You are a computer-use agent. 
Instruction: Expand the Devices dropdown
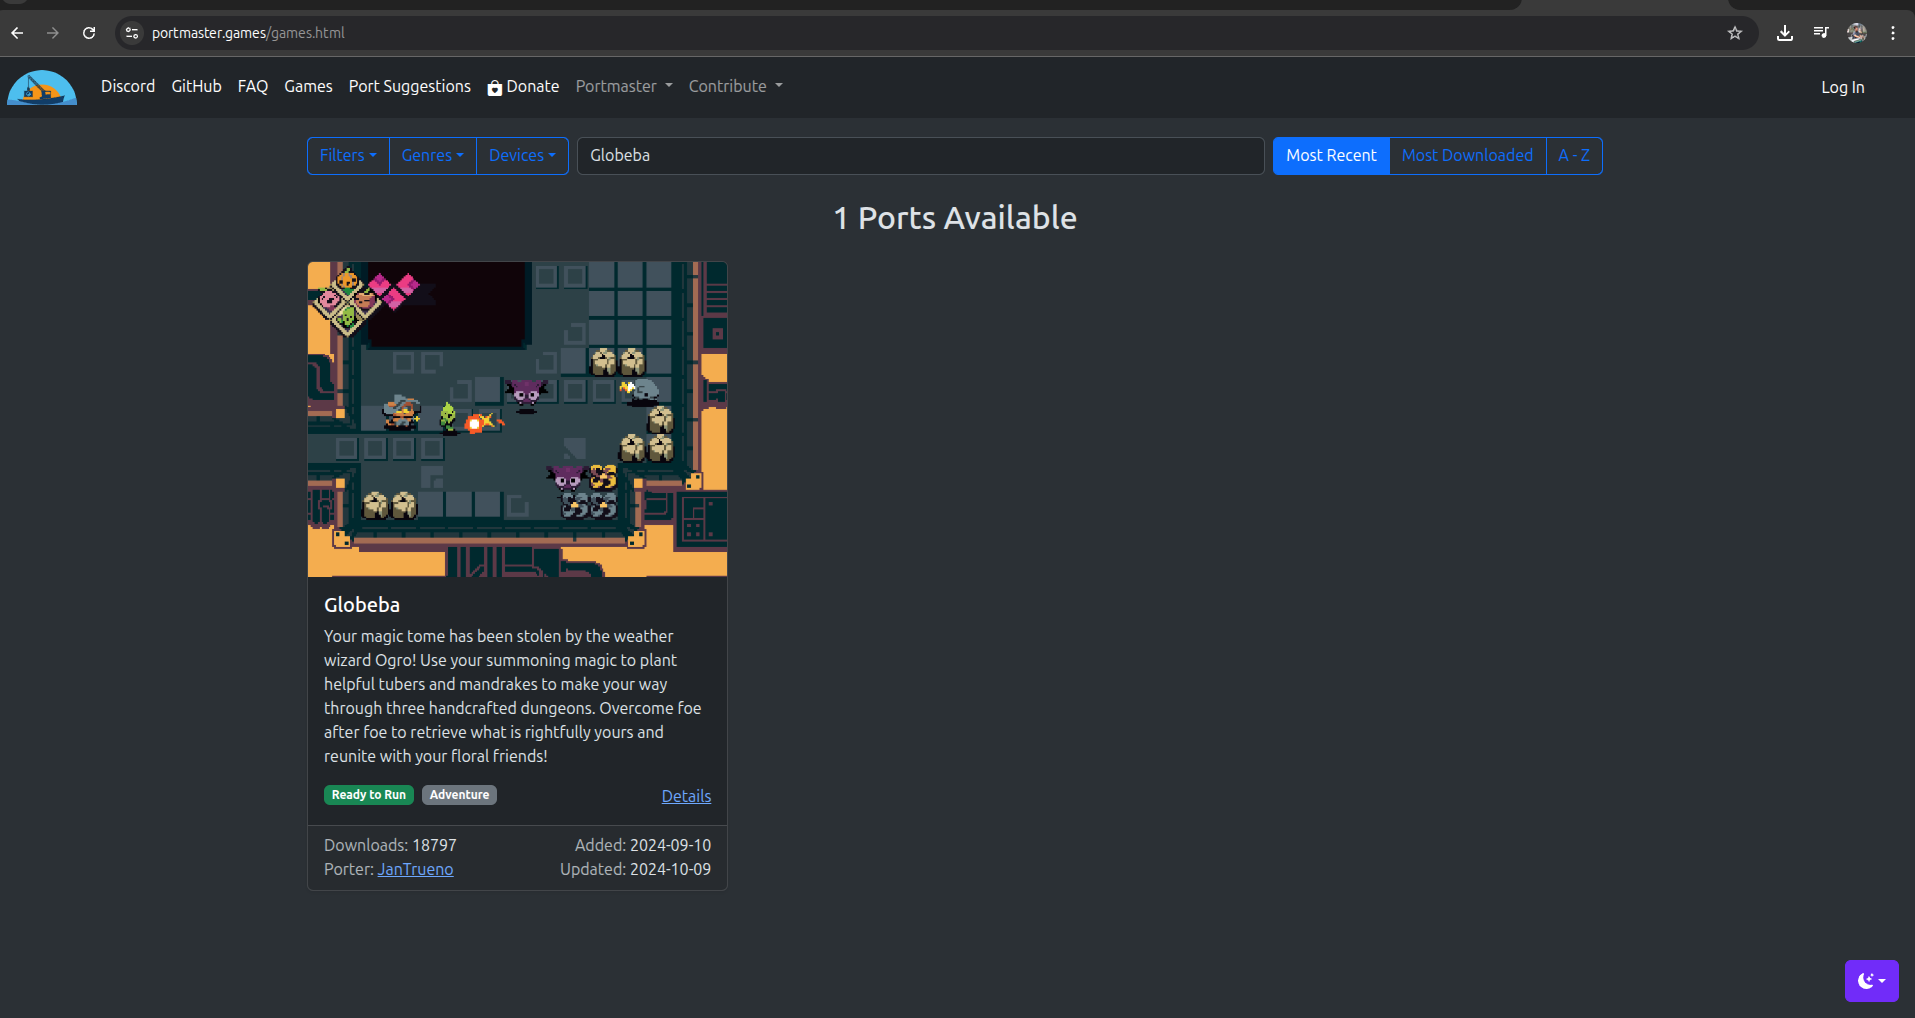521,156
